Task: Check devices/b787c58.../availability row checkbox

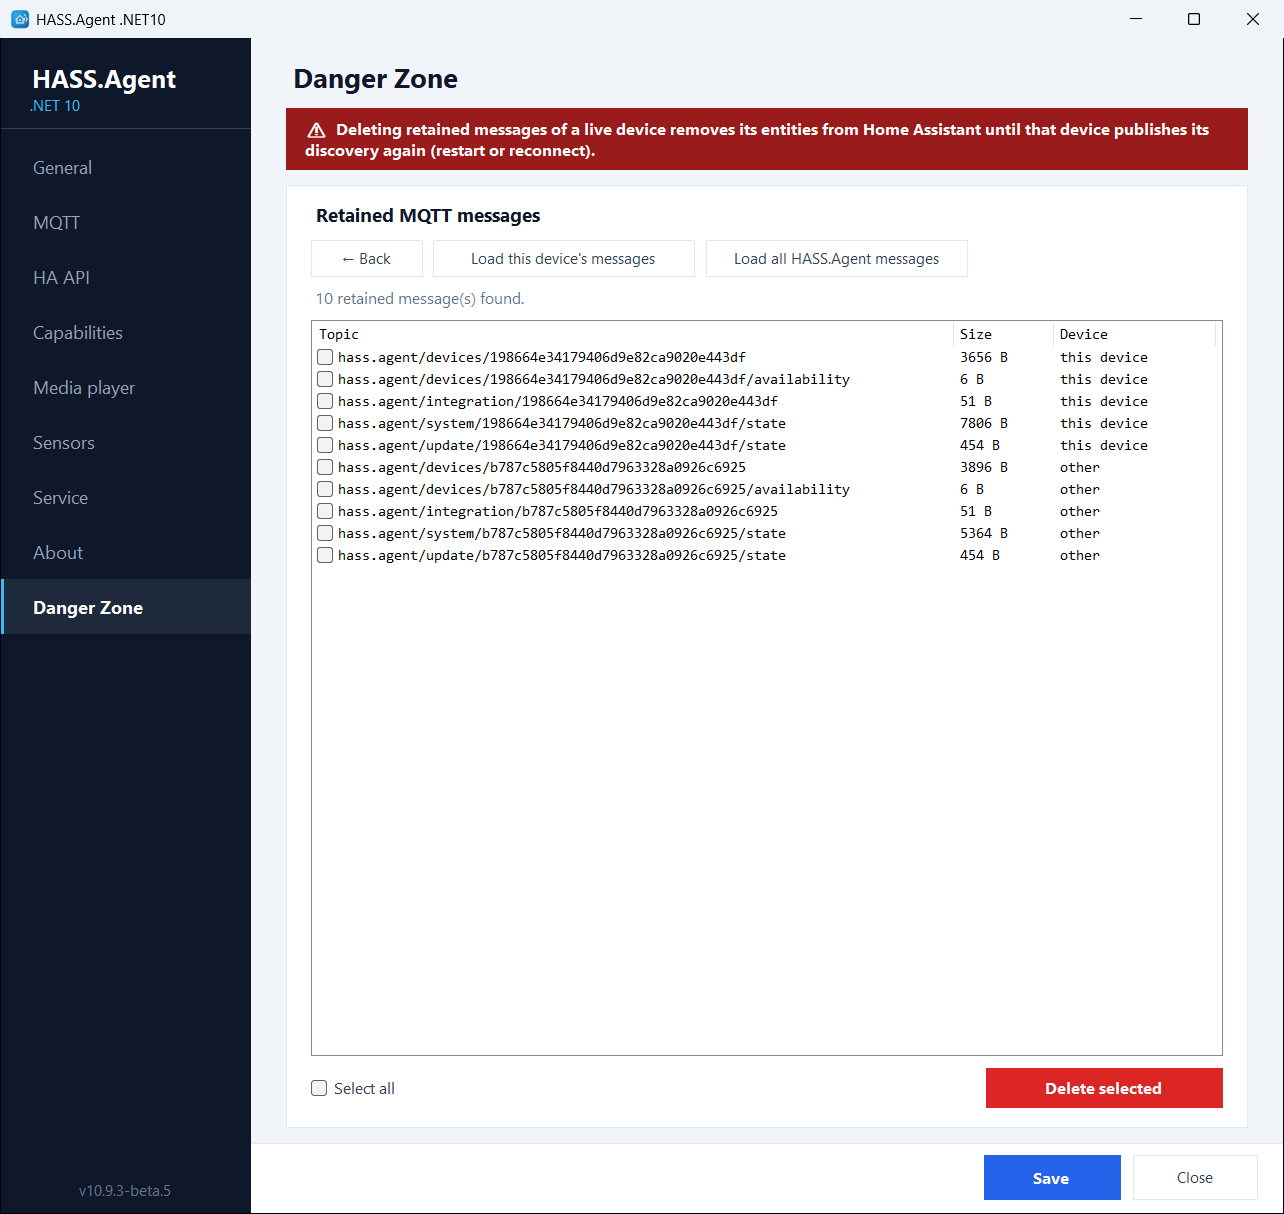Action: [325, 489]
